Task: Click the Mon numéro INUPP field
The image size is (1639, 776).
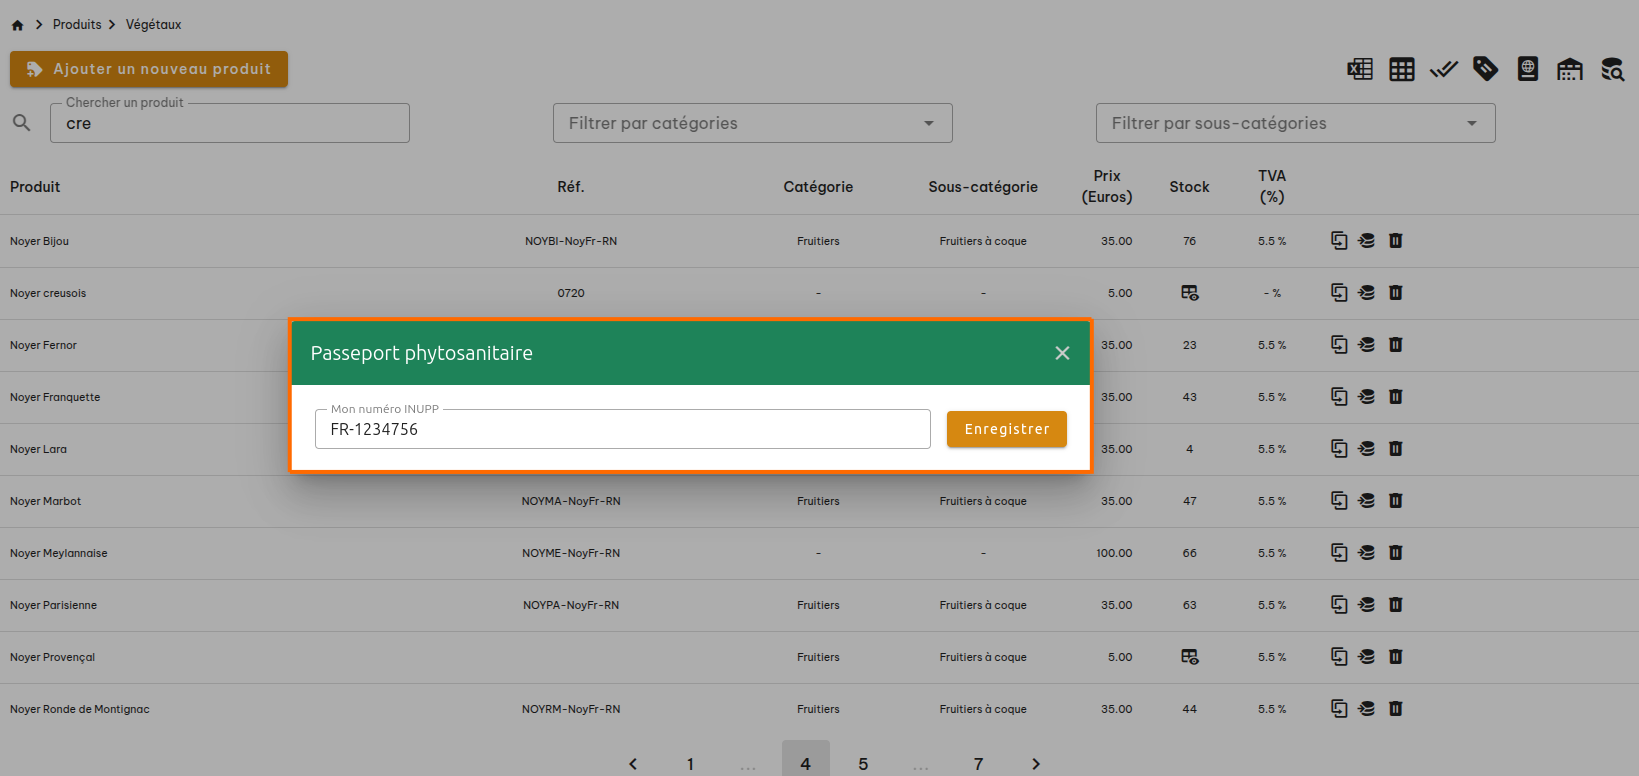Action: (x=622, y=429)
